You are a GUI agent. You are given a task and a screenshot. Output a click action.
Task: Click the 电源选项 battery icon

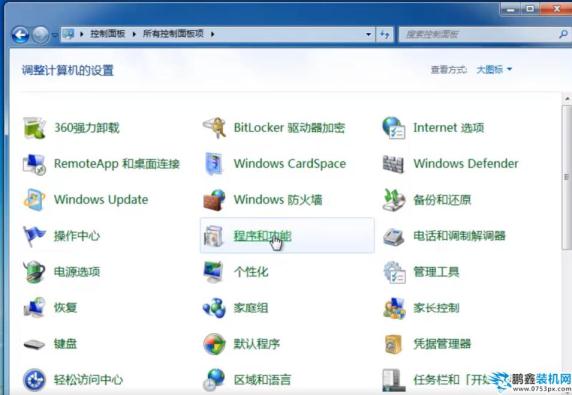pyautogui.click(x=34, y=272)
